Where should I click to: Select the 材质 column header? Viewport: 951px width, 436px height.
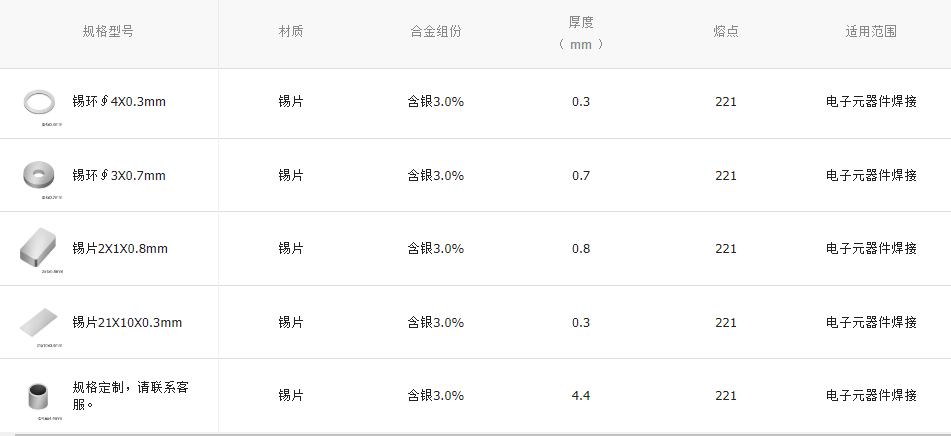click(x=291, y=31)
